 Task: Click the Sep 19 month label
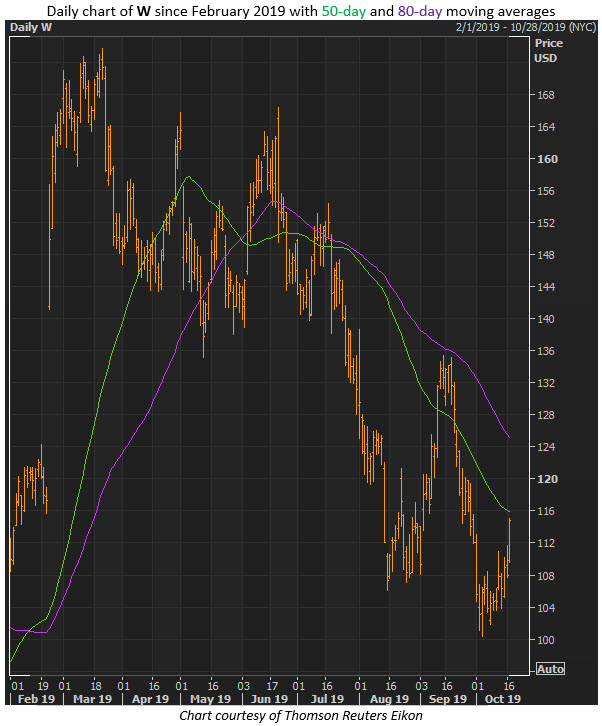448,699
